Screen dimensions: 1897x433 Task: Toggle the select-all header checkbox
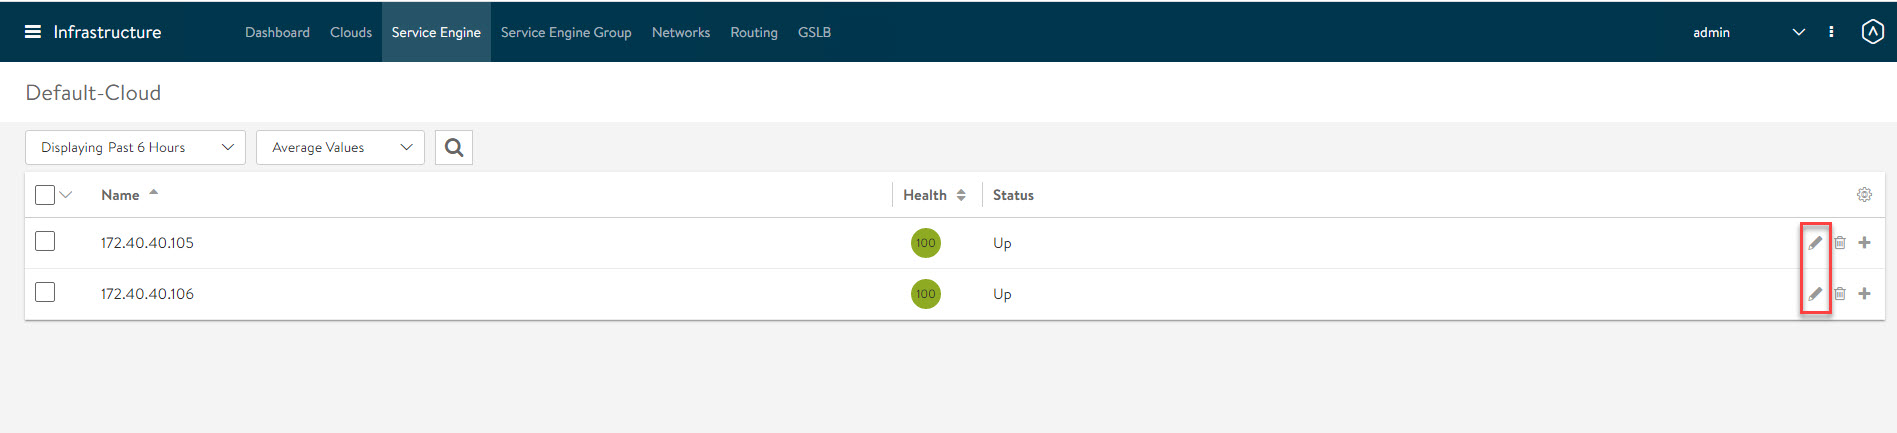tap(45, 195)
